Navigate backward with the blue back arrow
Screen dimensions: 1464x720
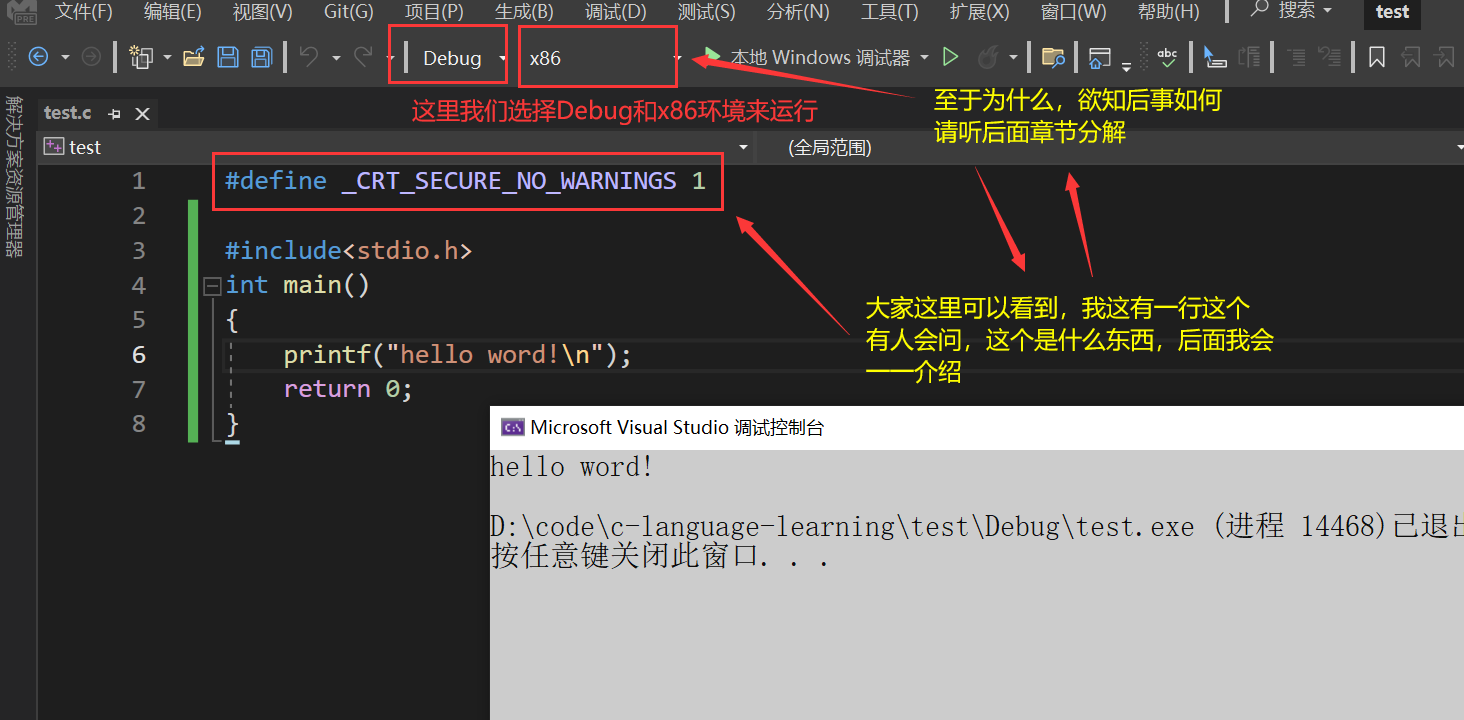click(38, 58)
